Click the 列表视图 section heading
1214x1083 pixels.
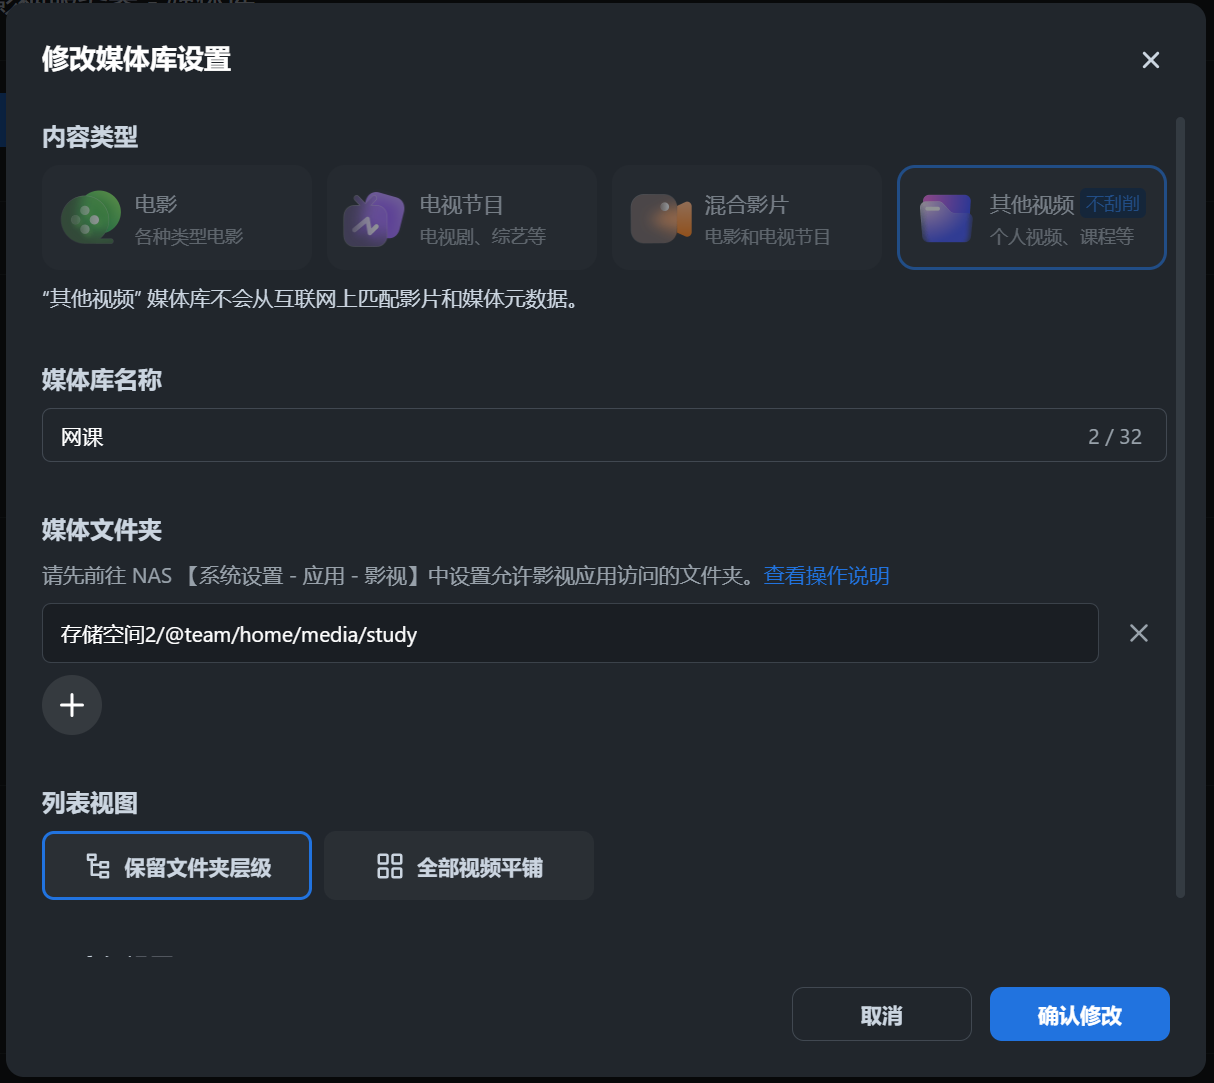[90, 803]
